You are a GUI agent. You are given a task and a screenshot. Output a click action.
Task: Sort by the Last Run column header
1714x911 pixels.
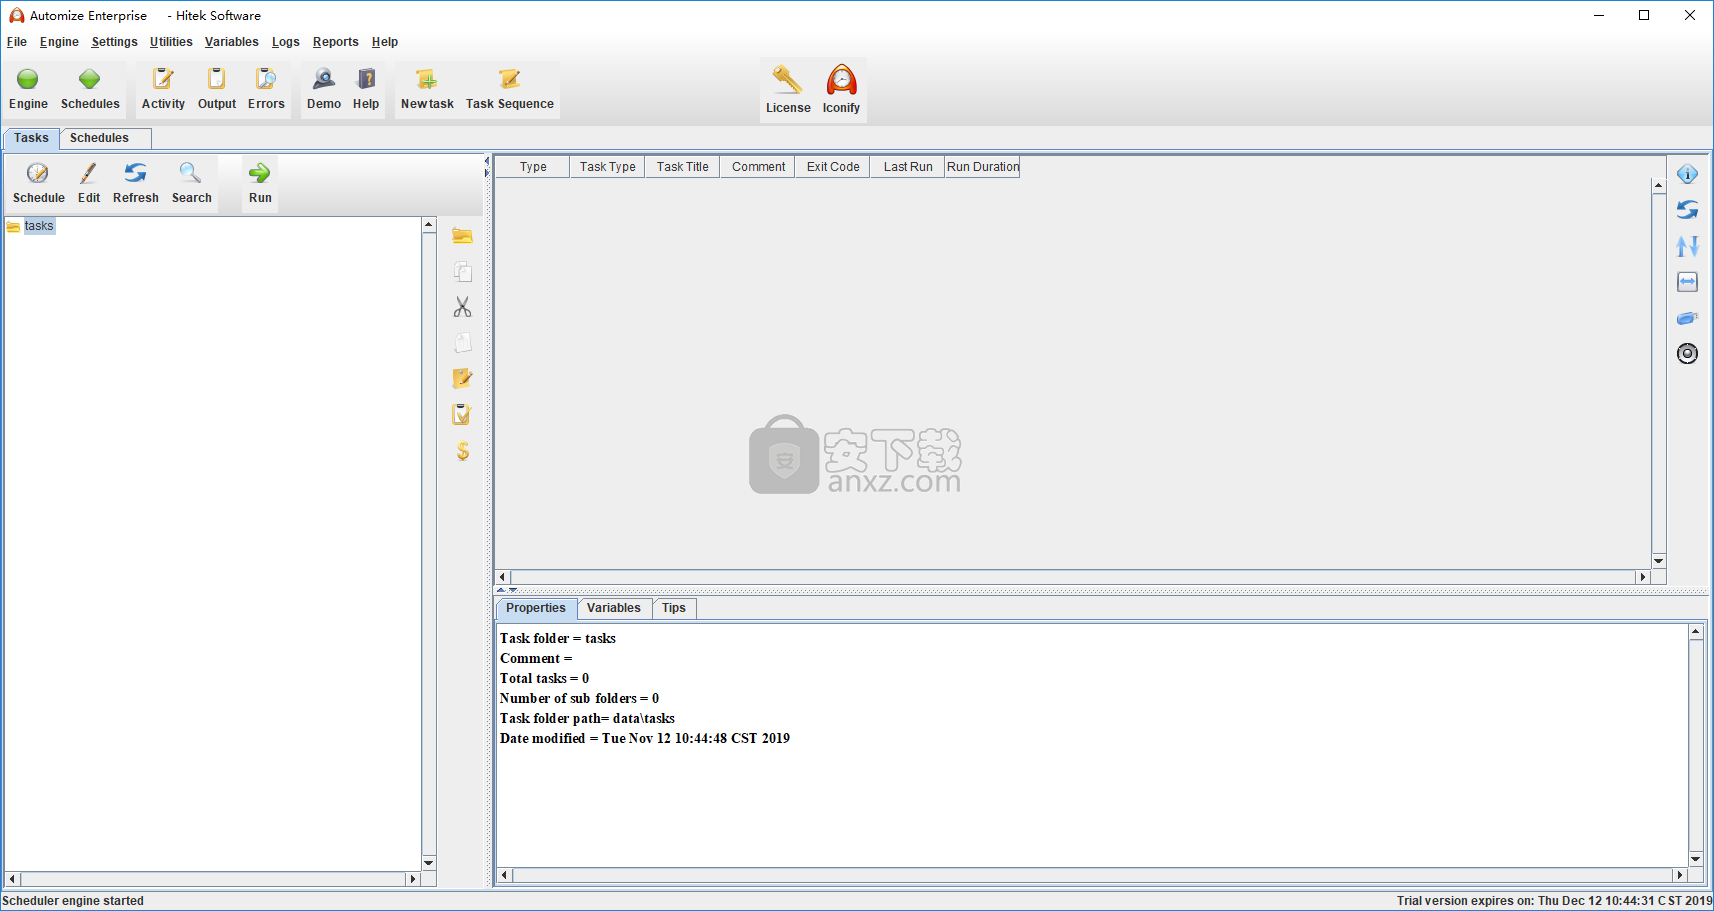point(908,167)
